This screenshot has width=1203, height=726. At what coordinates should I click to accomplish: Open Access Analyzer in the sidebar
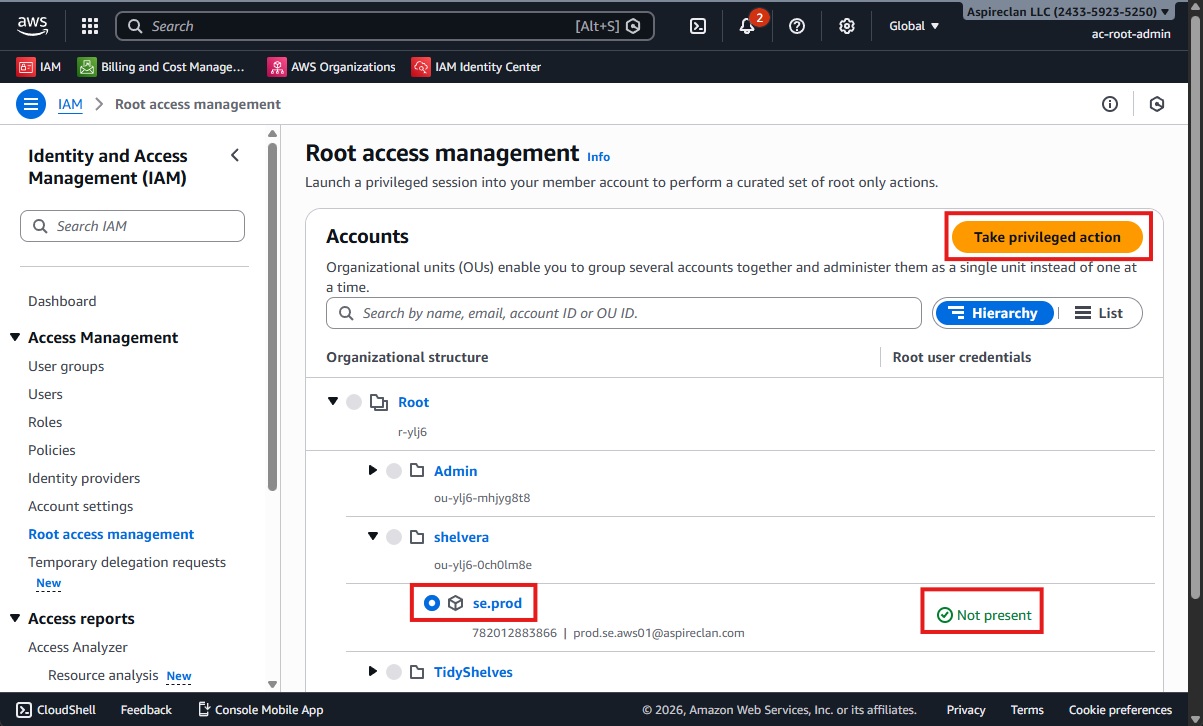78,647
